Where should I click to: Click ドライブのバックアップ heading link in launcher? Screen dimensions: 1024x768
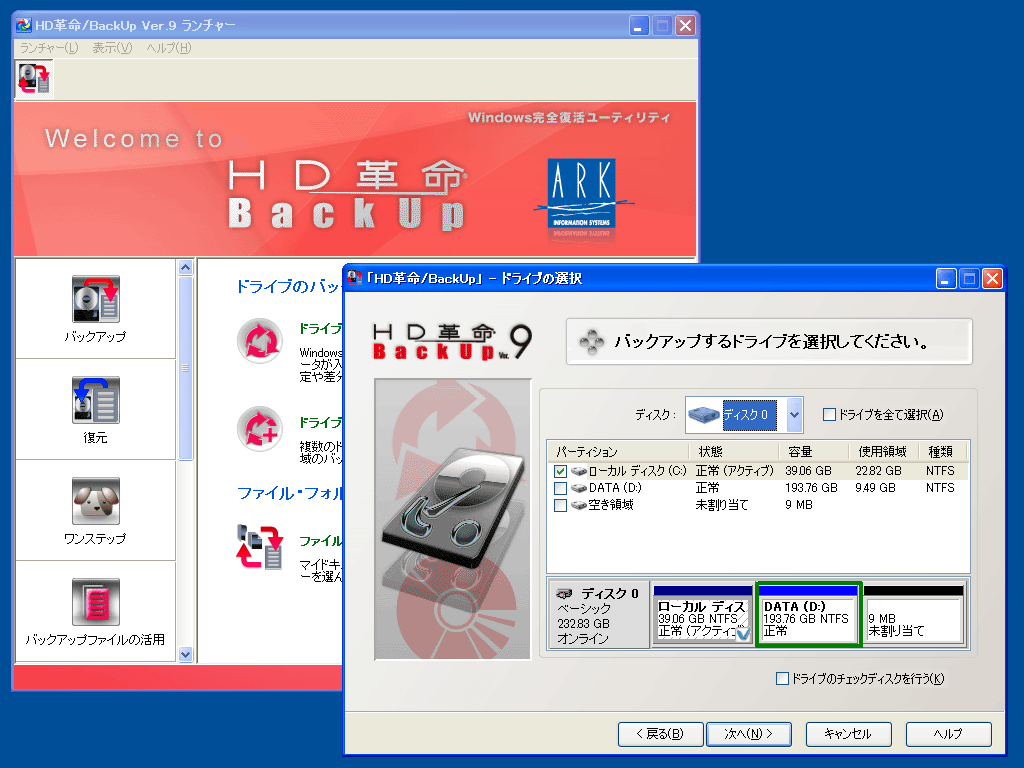pyautogui.click(x=289, y=286)
